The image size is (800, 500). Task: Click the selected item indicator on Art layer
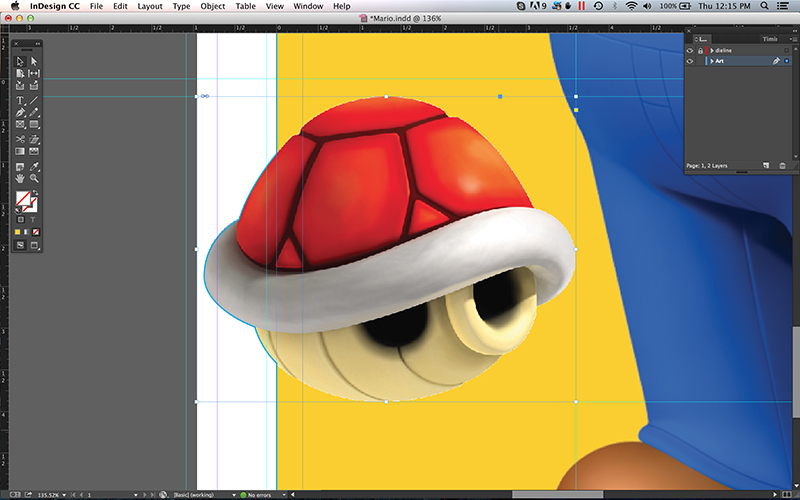click(786, 61)
